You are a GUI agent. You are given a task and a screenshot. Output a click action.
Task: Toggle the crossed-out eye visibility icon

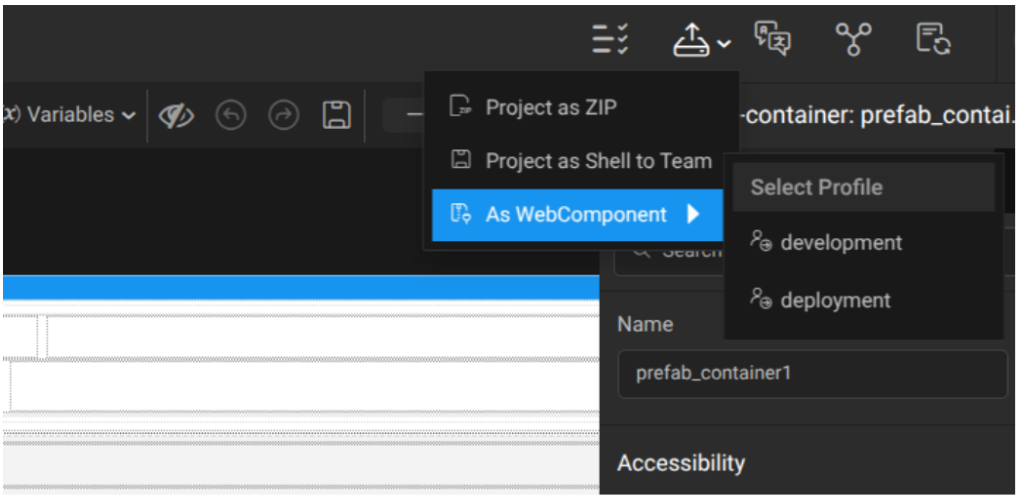(176, 116)
